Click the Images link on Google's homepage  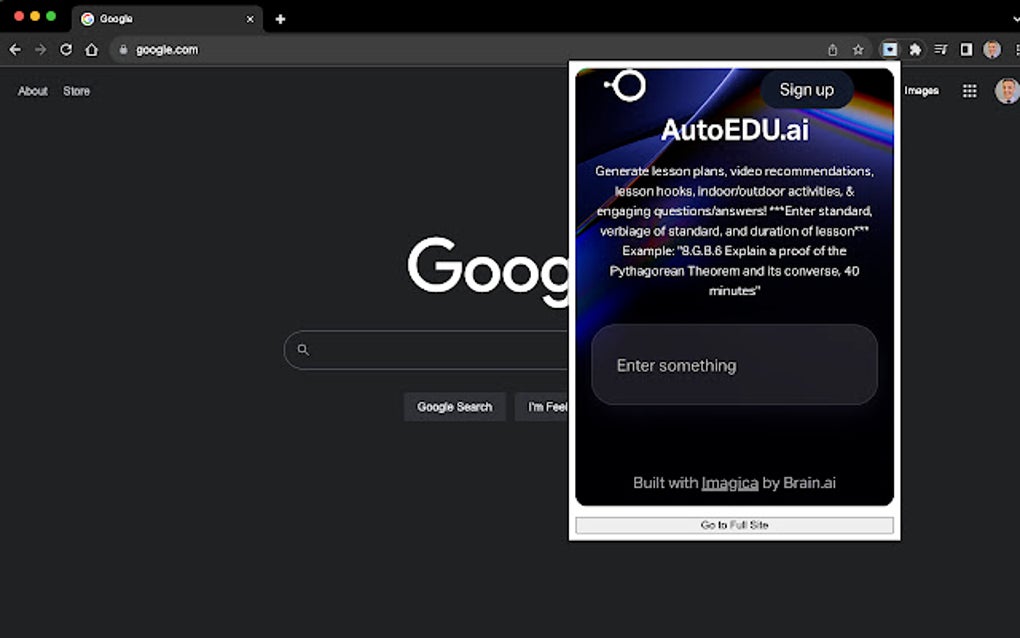[x=920, y=90]
